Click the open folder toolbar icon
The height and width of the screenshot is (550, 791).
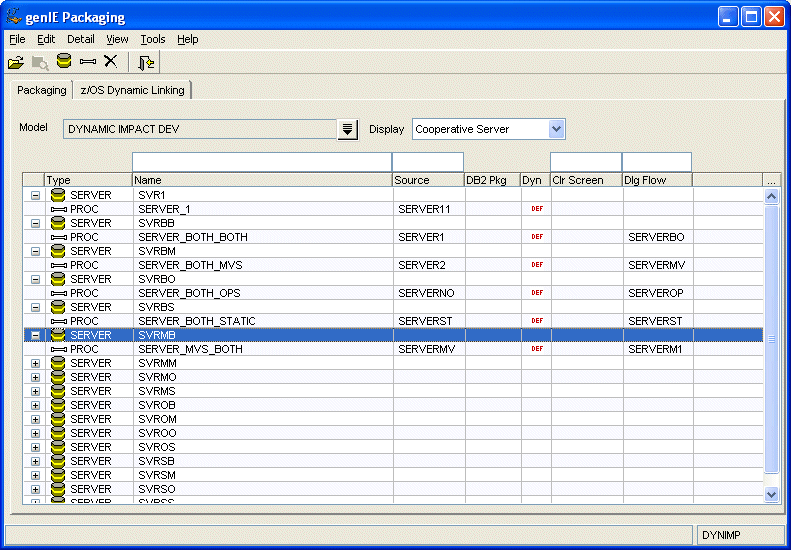tap(16, 62)
